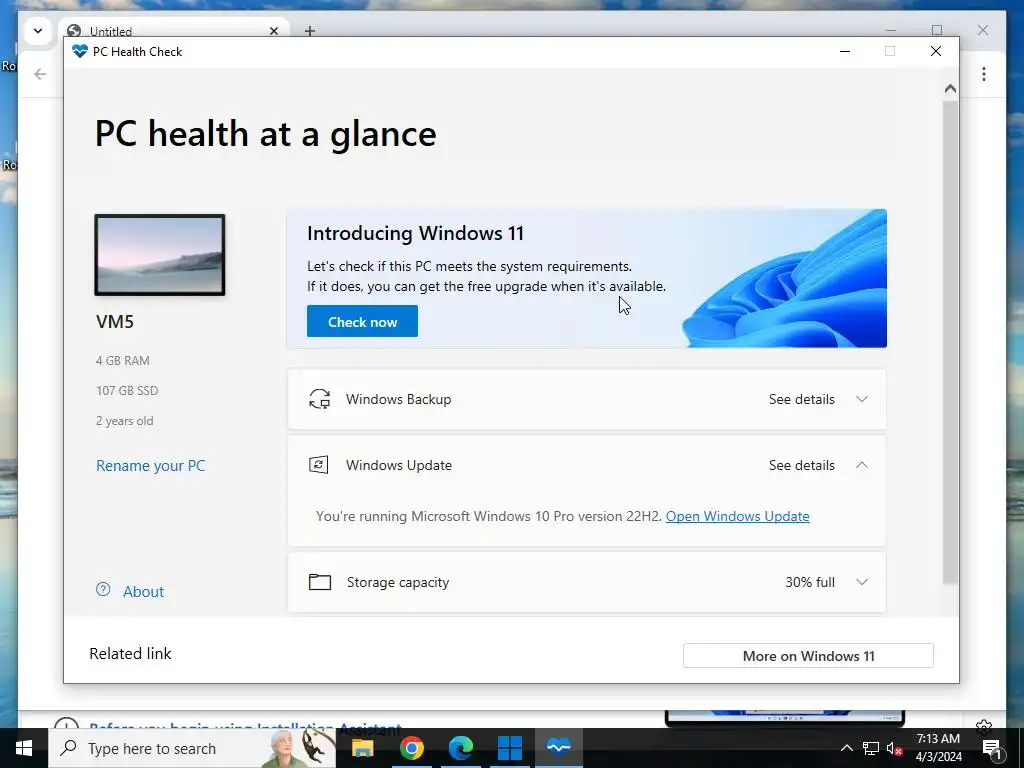Open File Explorer from the taskbar
The image size is (1024, 768).
pyautogui.click(x=362, y=748)
